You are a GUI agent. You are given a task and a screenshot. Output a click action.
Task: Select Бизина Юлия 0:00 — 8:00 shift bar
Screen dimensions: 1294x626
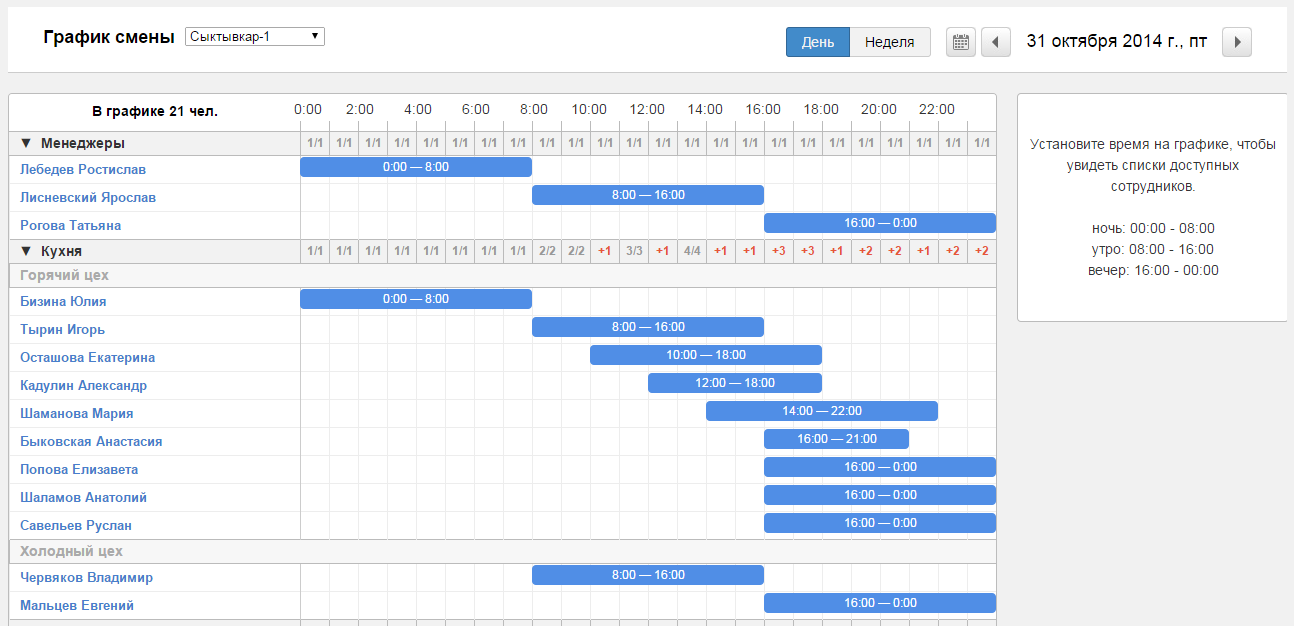(x=416, y=299)
